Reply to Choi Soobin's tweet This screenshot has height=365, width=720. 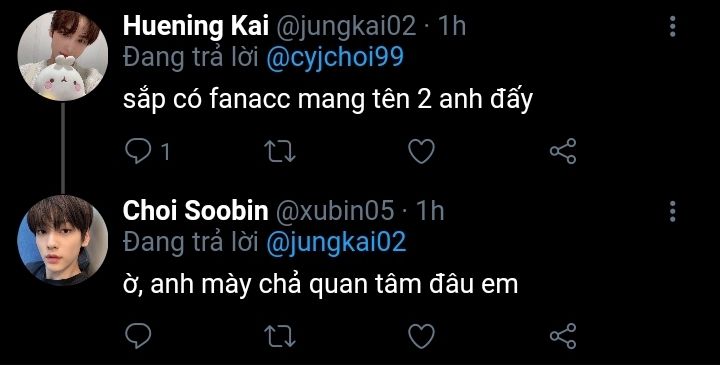pos(138,336)
